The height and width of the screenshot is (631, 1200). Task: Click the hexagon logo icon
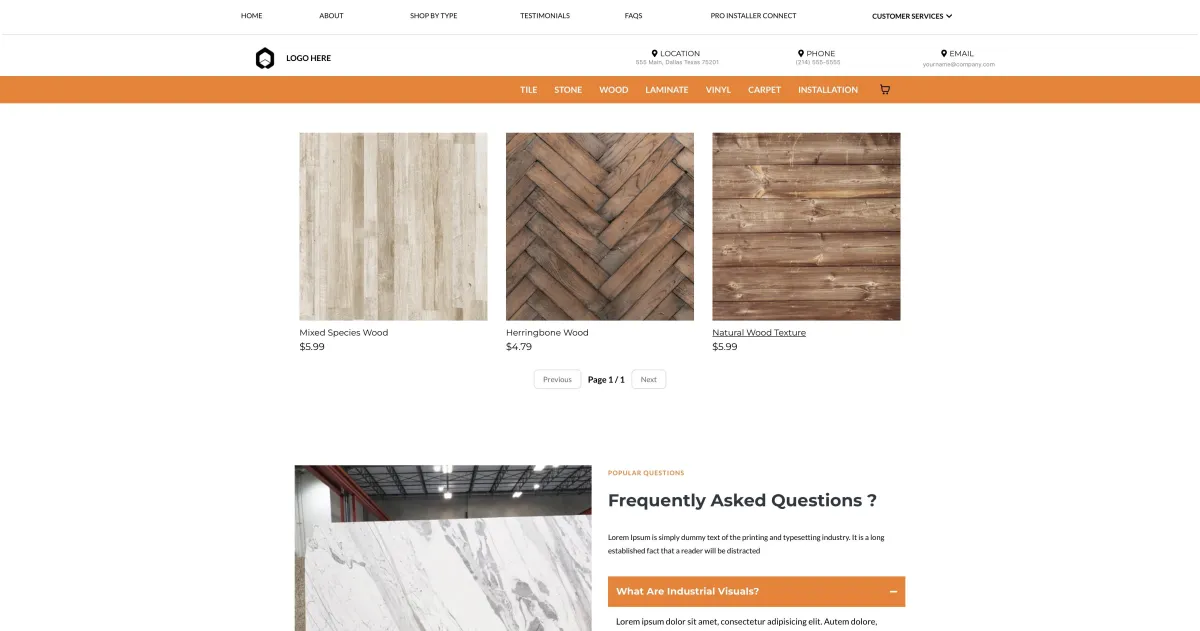click(x=264, y=58)
